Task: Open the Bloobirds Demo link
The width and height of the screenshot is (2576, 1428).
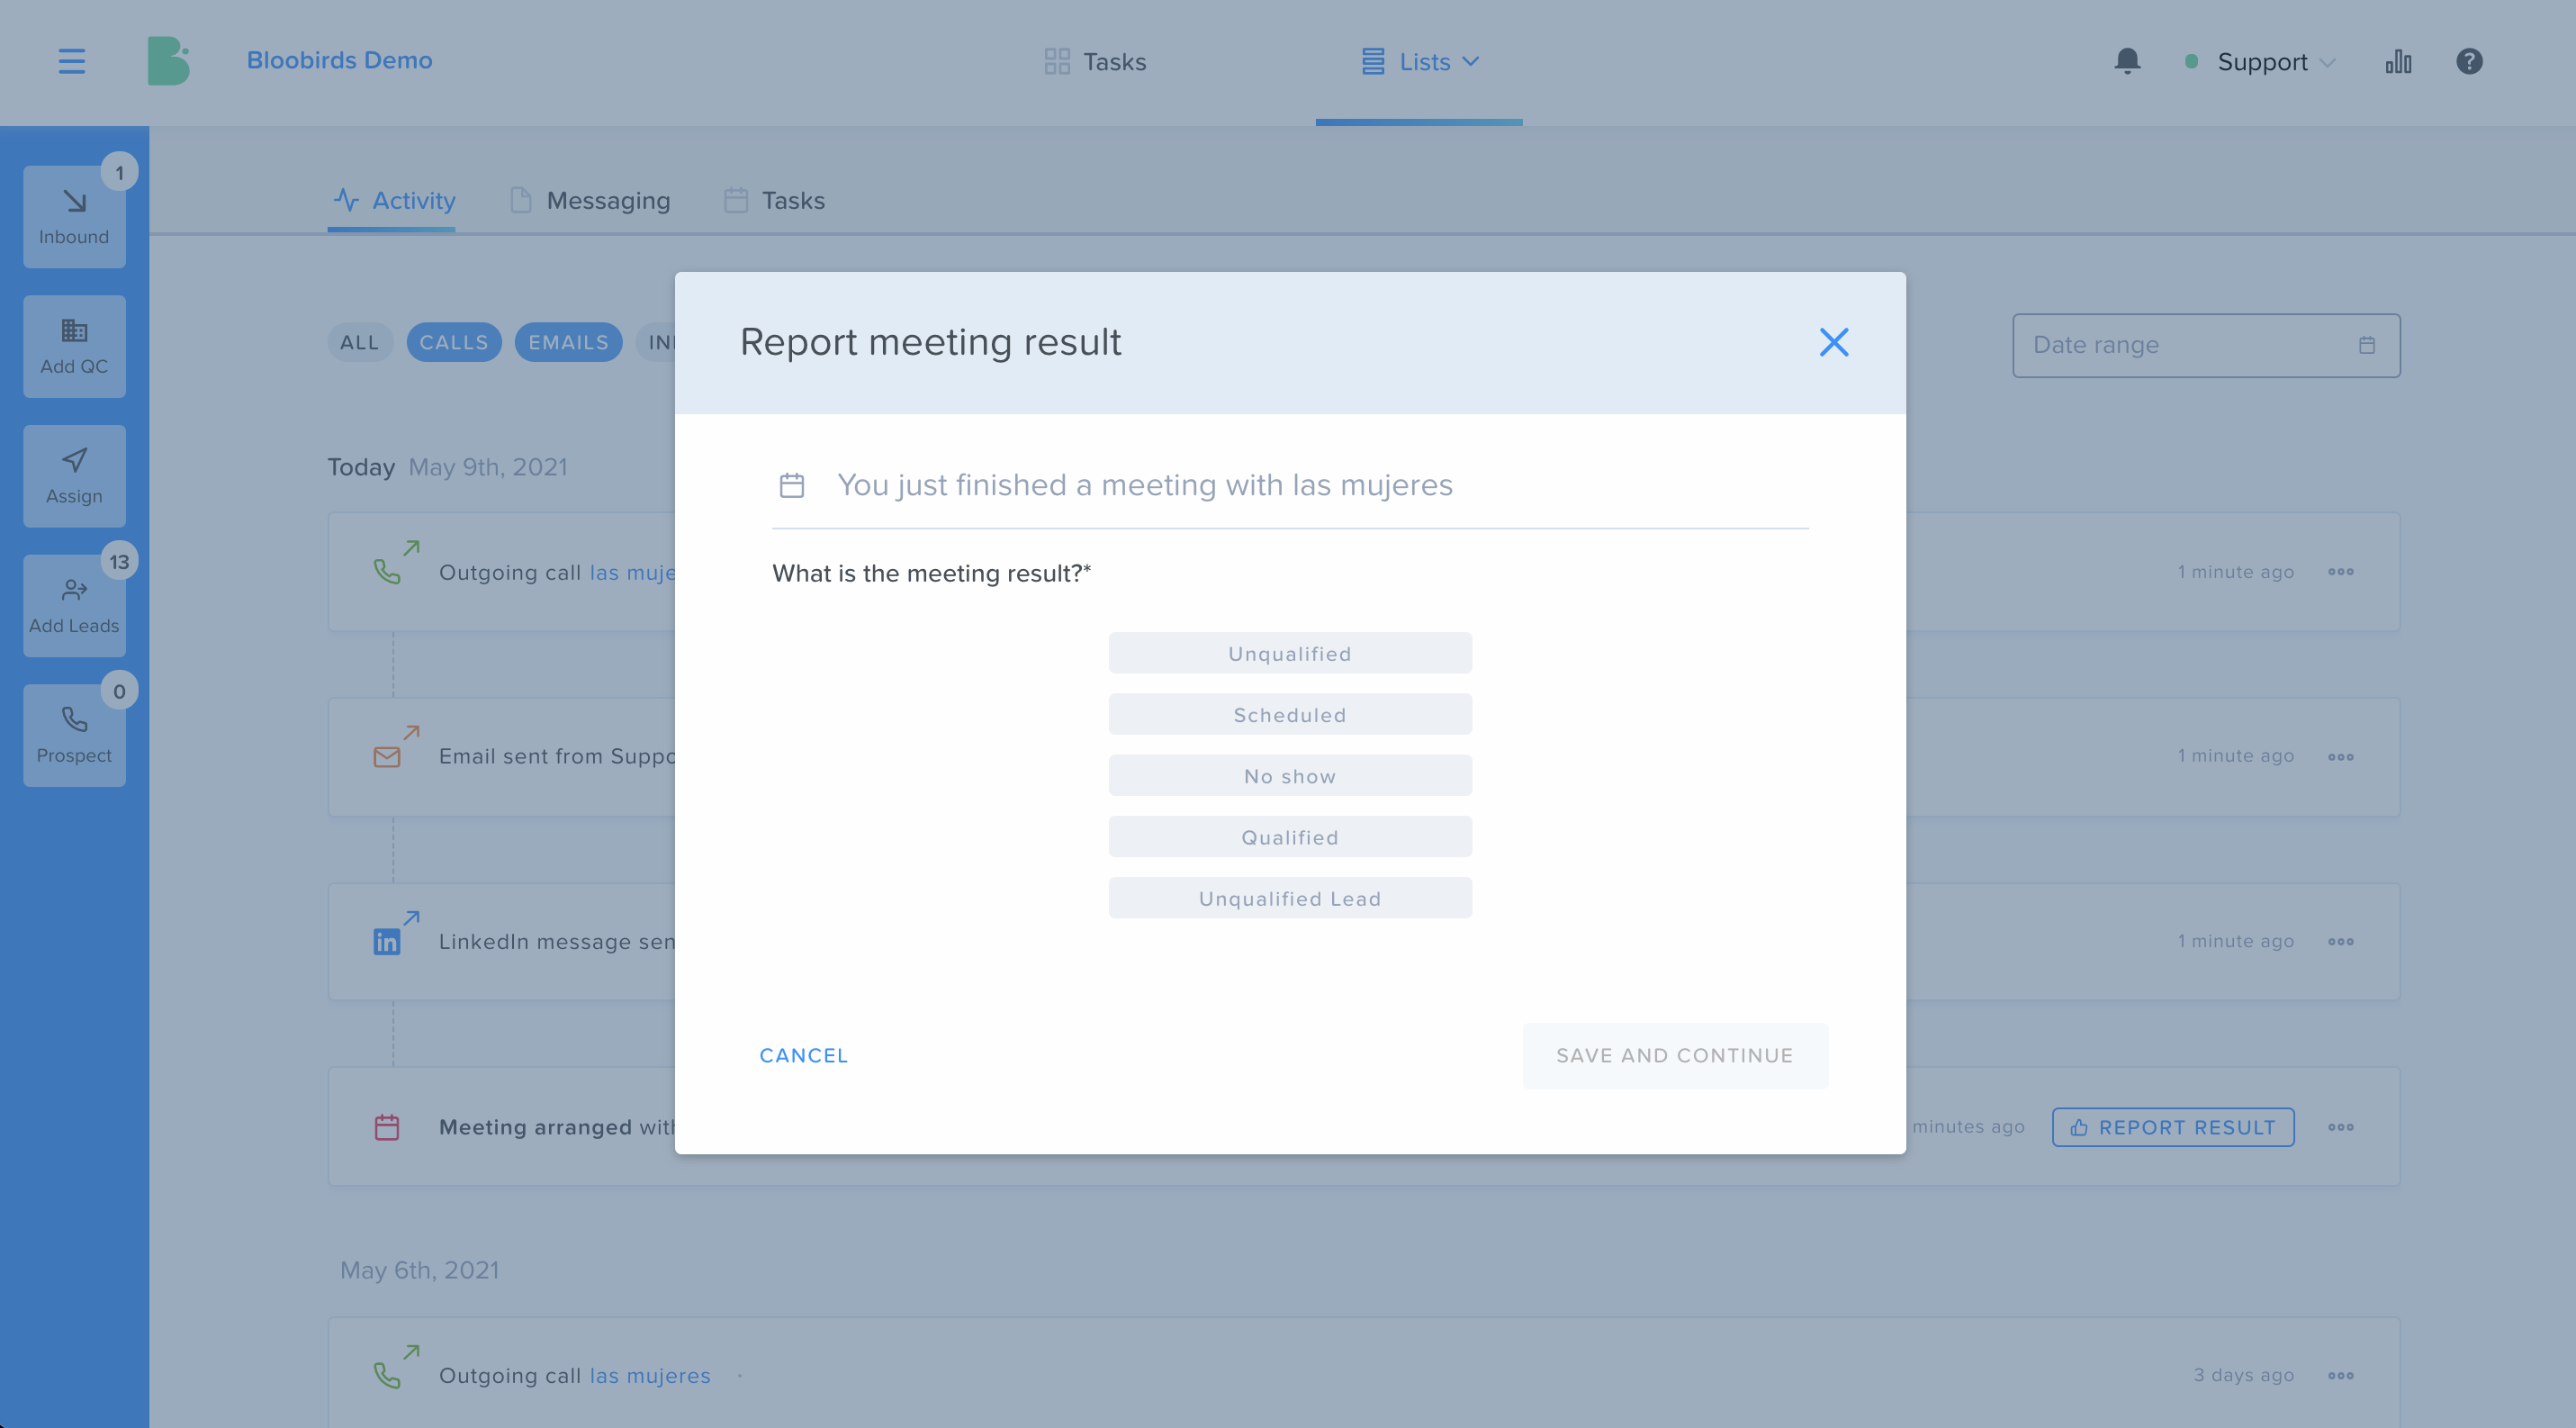Action: (339, 60)
